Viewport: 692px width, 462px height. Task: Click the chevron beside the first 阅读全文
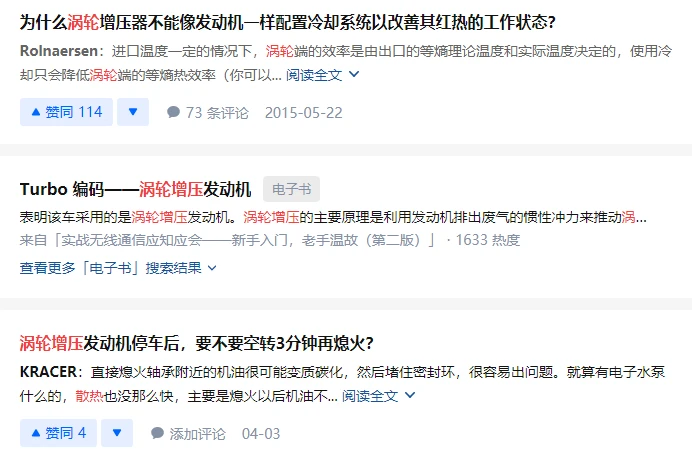354,74
